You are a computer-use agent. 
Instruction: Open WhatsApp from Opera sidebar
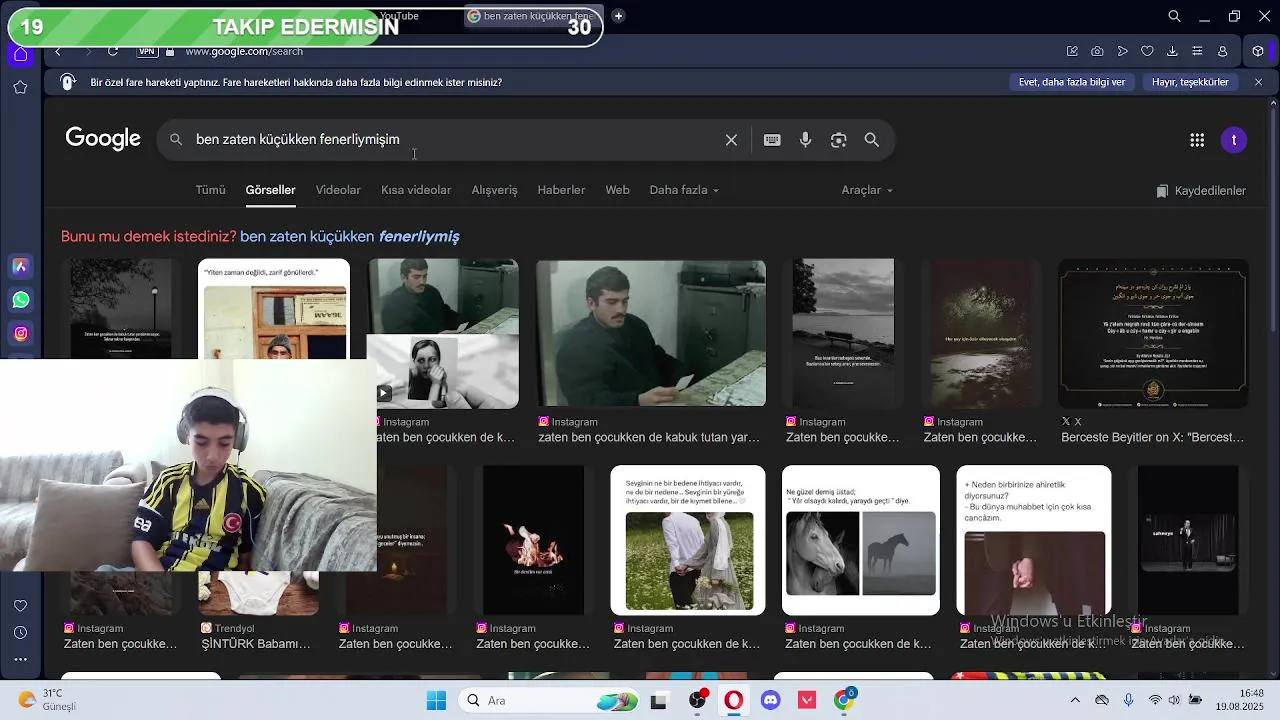20,300
